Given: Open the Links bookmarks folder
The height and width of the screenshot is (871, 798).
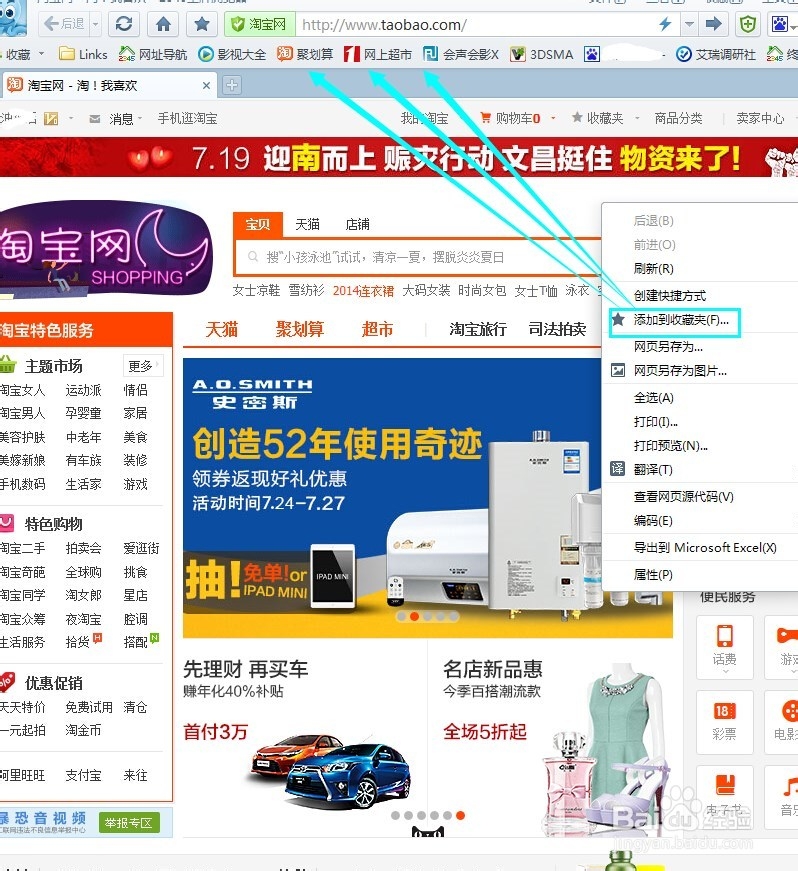Looking at the screenshot, I should pyautogui.click(x=83, y=54).
